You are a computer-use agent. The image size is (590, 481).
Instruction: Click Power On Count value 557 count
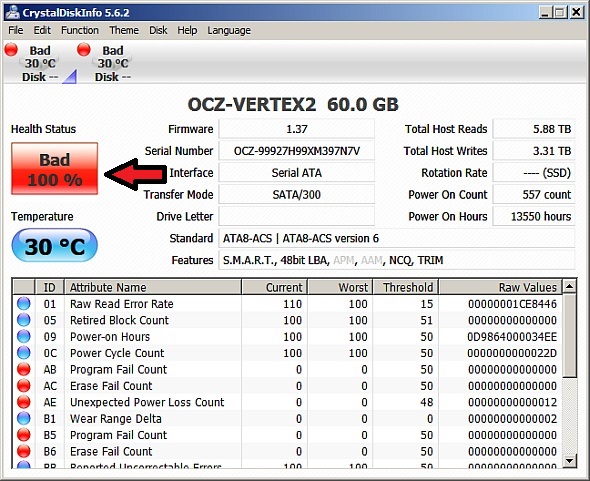click(534, 195)
